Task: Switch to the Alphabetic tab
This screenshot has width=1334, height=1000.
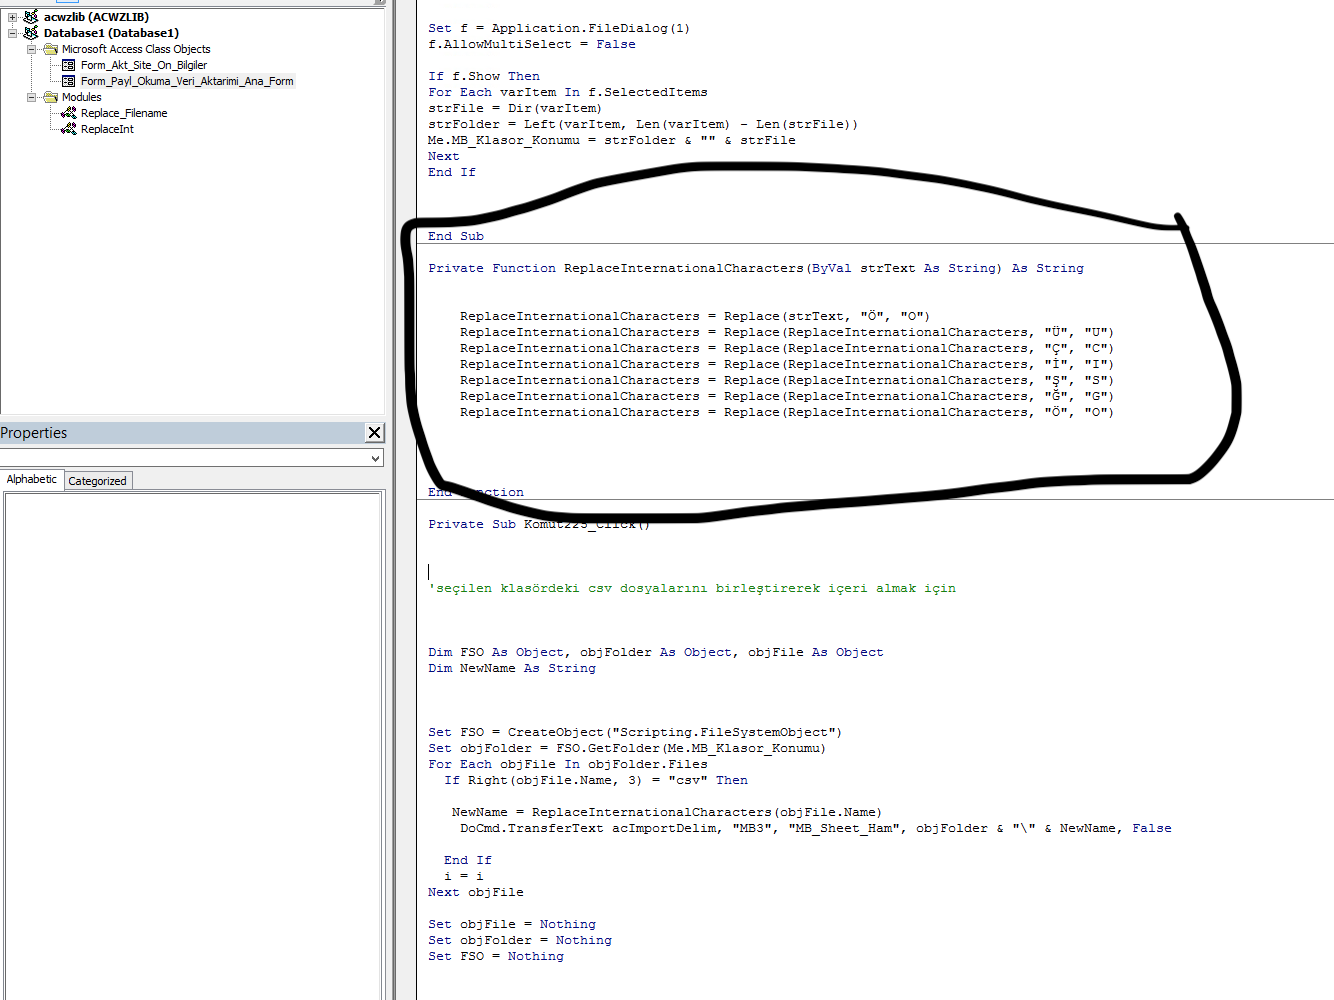Action: point(32,480)
